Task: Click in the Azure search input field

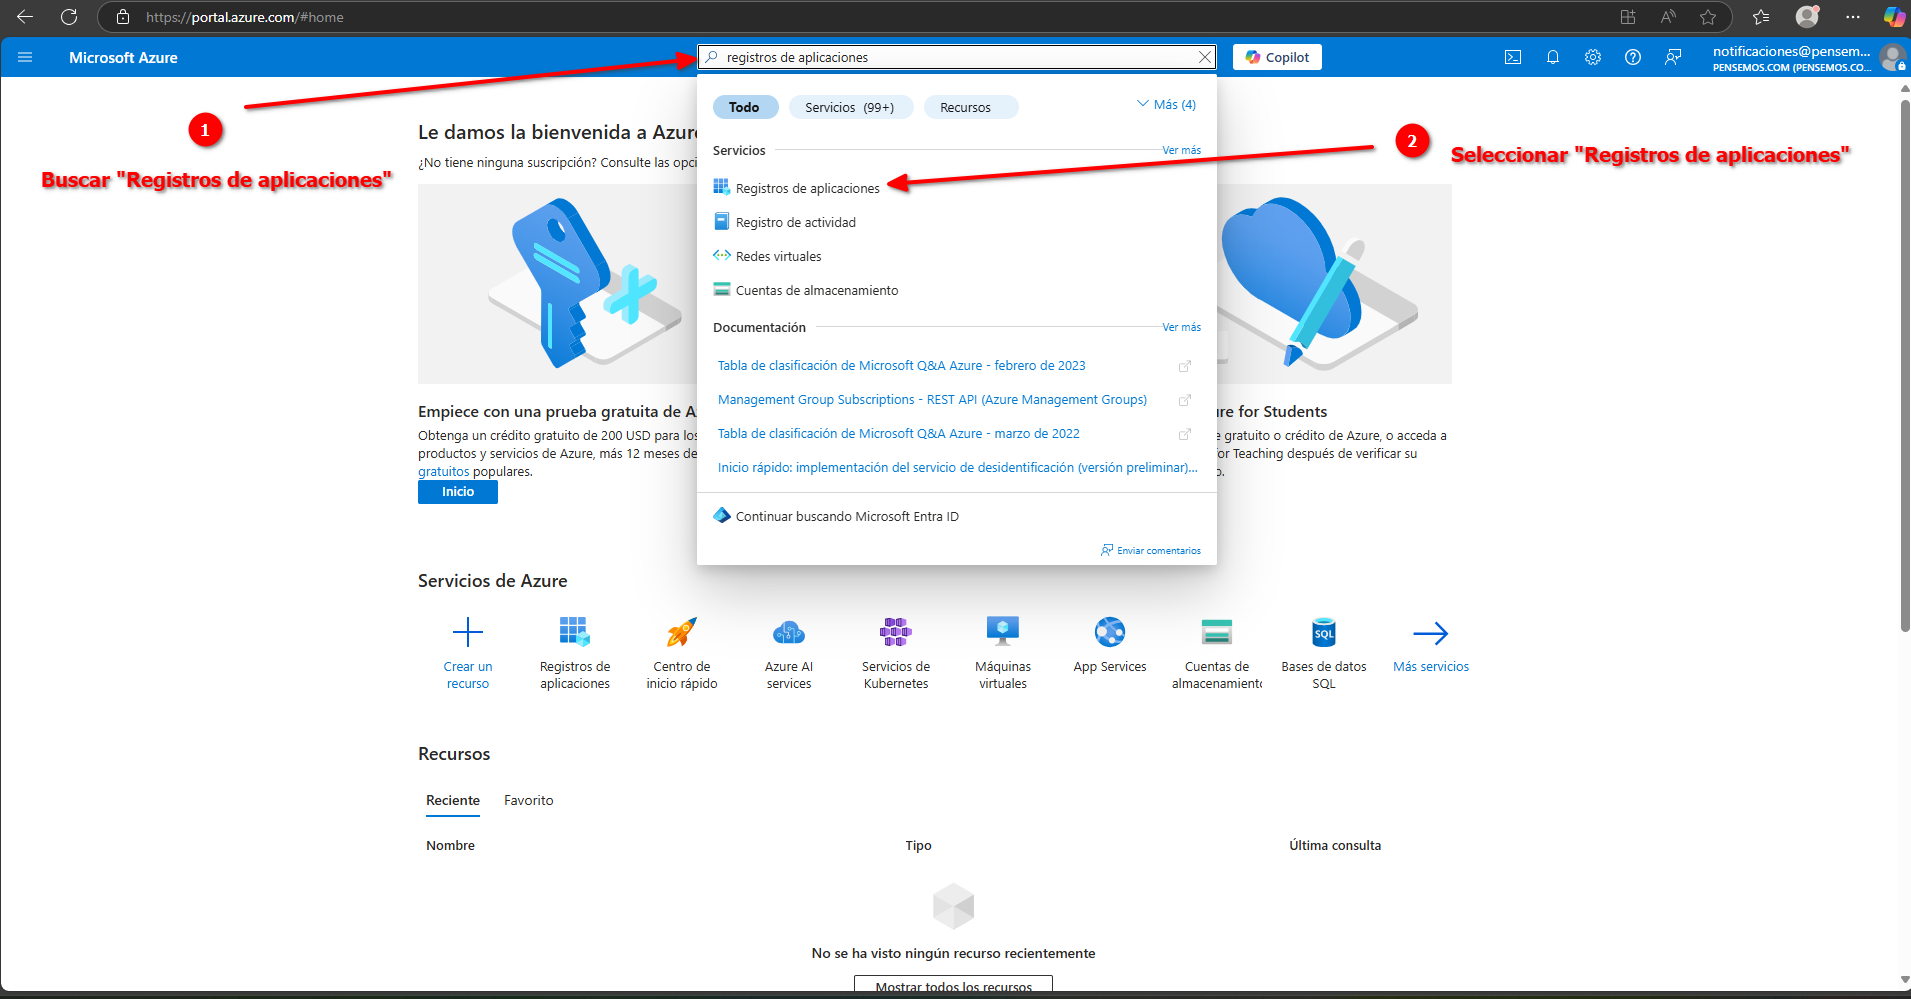Action: 950,57
